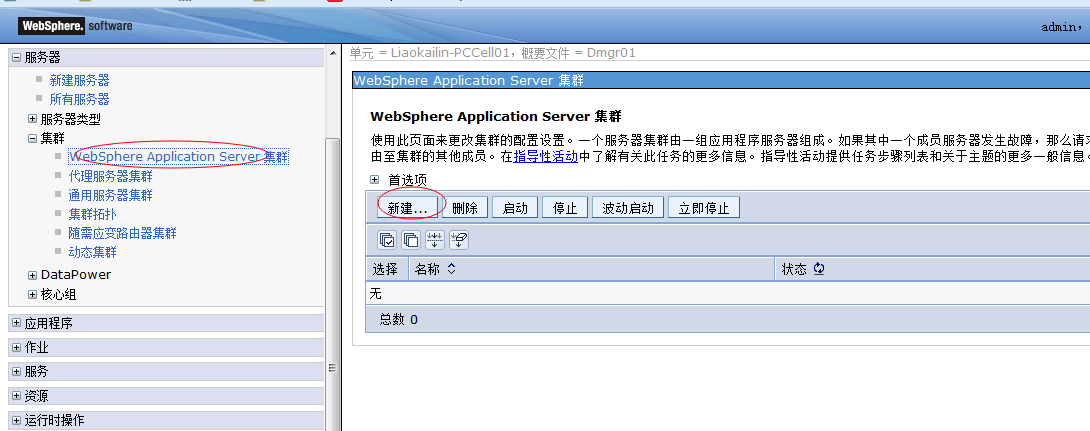Click the 名称 column header
Screen dimensions: 1090x431
point(427,269)
